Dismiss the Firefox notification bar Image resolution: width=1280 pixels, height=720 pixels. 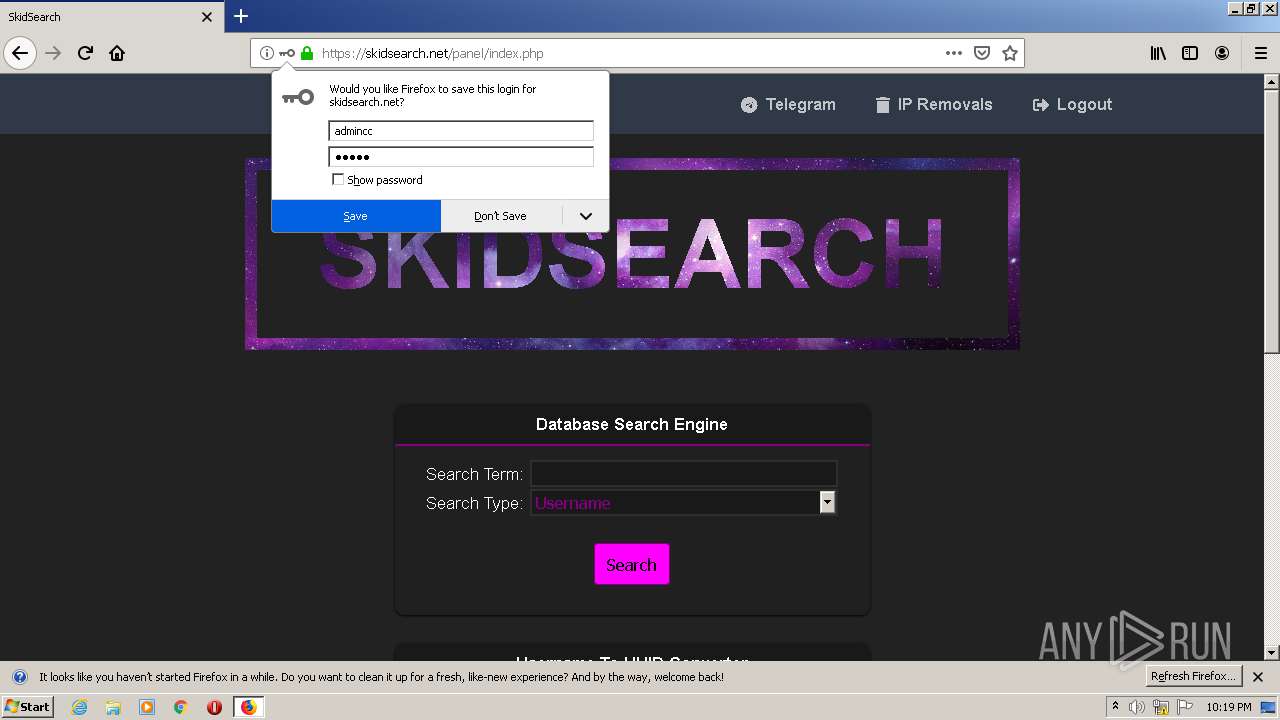[1258, 677]
